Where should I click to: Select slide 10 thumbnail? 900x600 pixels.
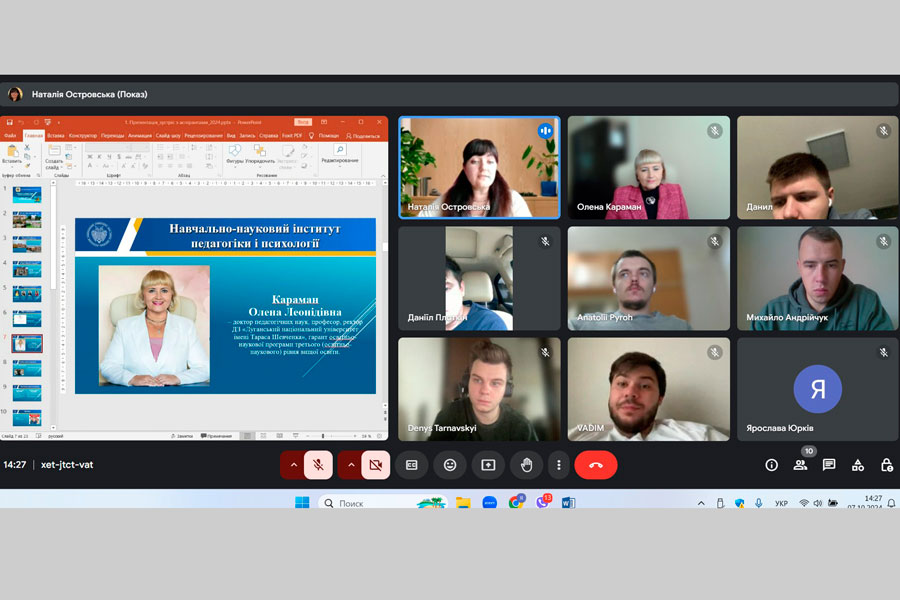[x=27, y=418]
